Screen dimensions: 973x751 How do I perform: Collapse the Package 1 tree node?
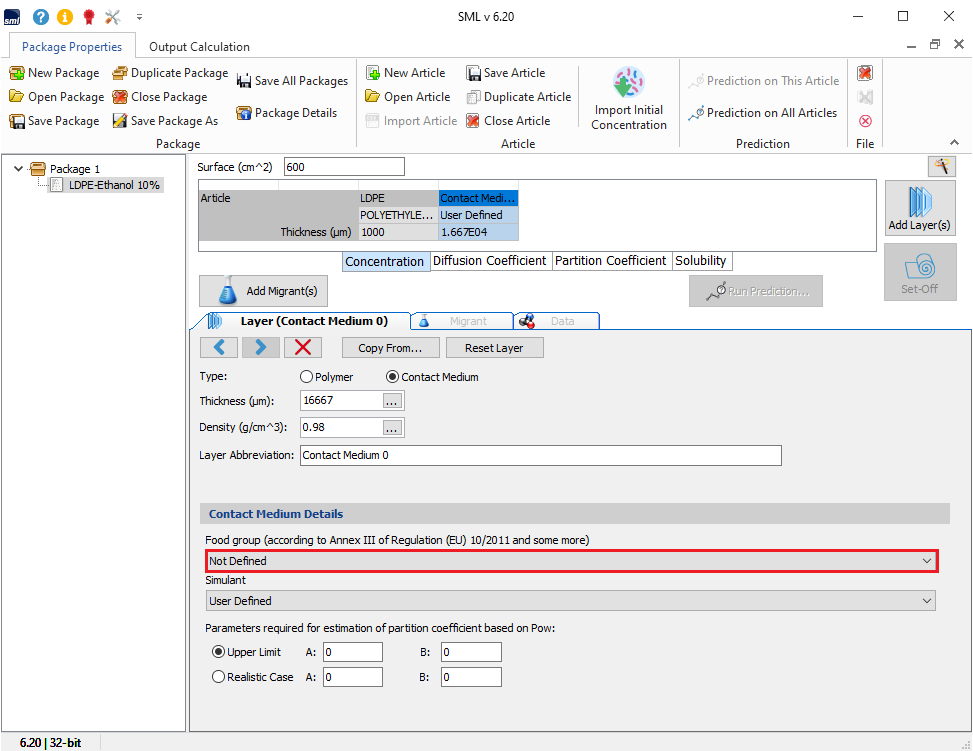(x=18, y=169)
